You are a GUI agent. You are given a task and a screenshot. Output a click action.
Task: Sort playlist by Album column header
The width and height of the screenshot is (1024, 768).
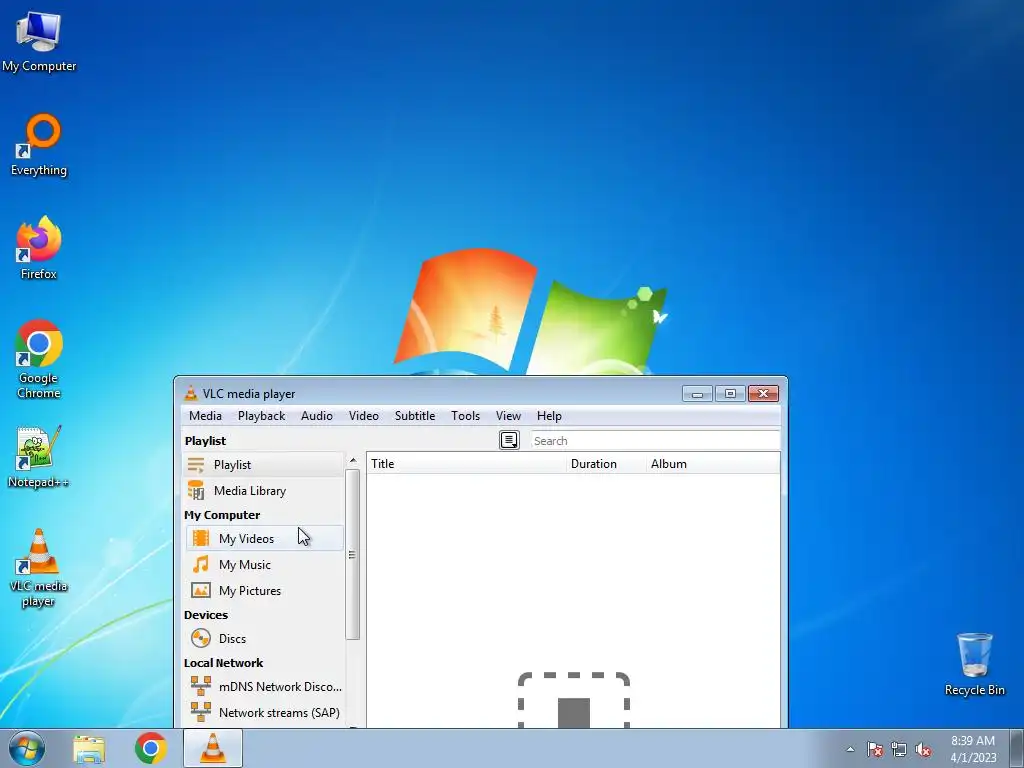(x=713, y=464)
